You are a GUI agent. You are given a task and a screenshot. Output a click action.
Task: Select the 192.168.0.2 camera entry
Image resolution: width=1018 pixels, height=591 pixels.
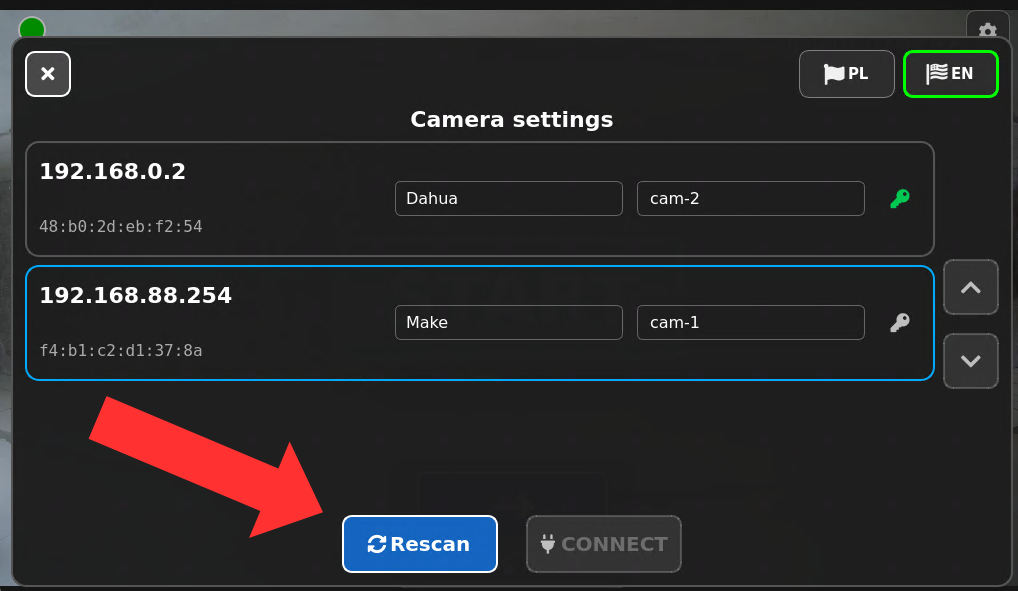pyautogui.click(x=480, y=199)
